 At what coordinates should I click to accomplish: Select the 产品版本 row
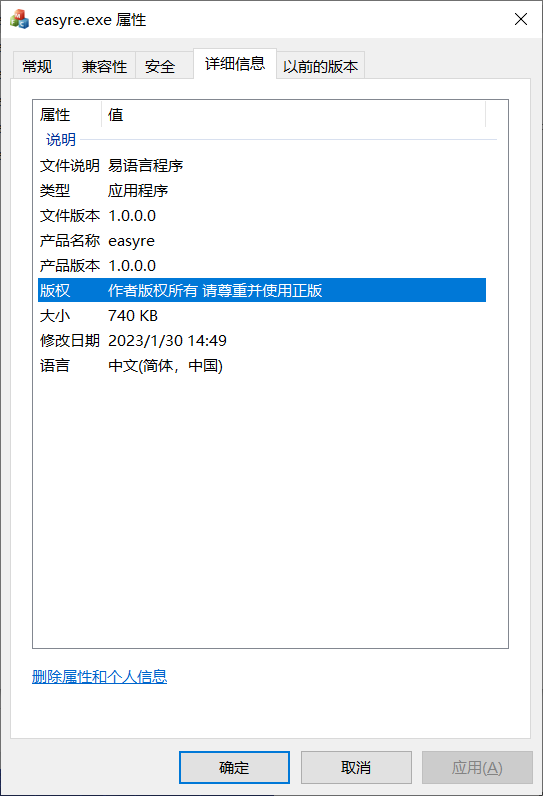[262, 266]
